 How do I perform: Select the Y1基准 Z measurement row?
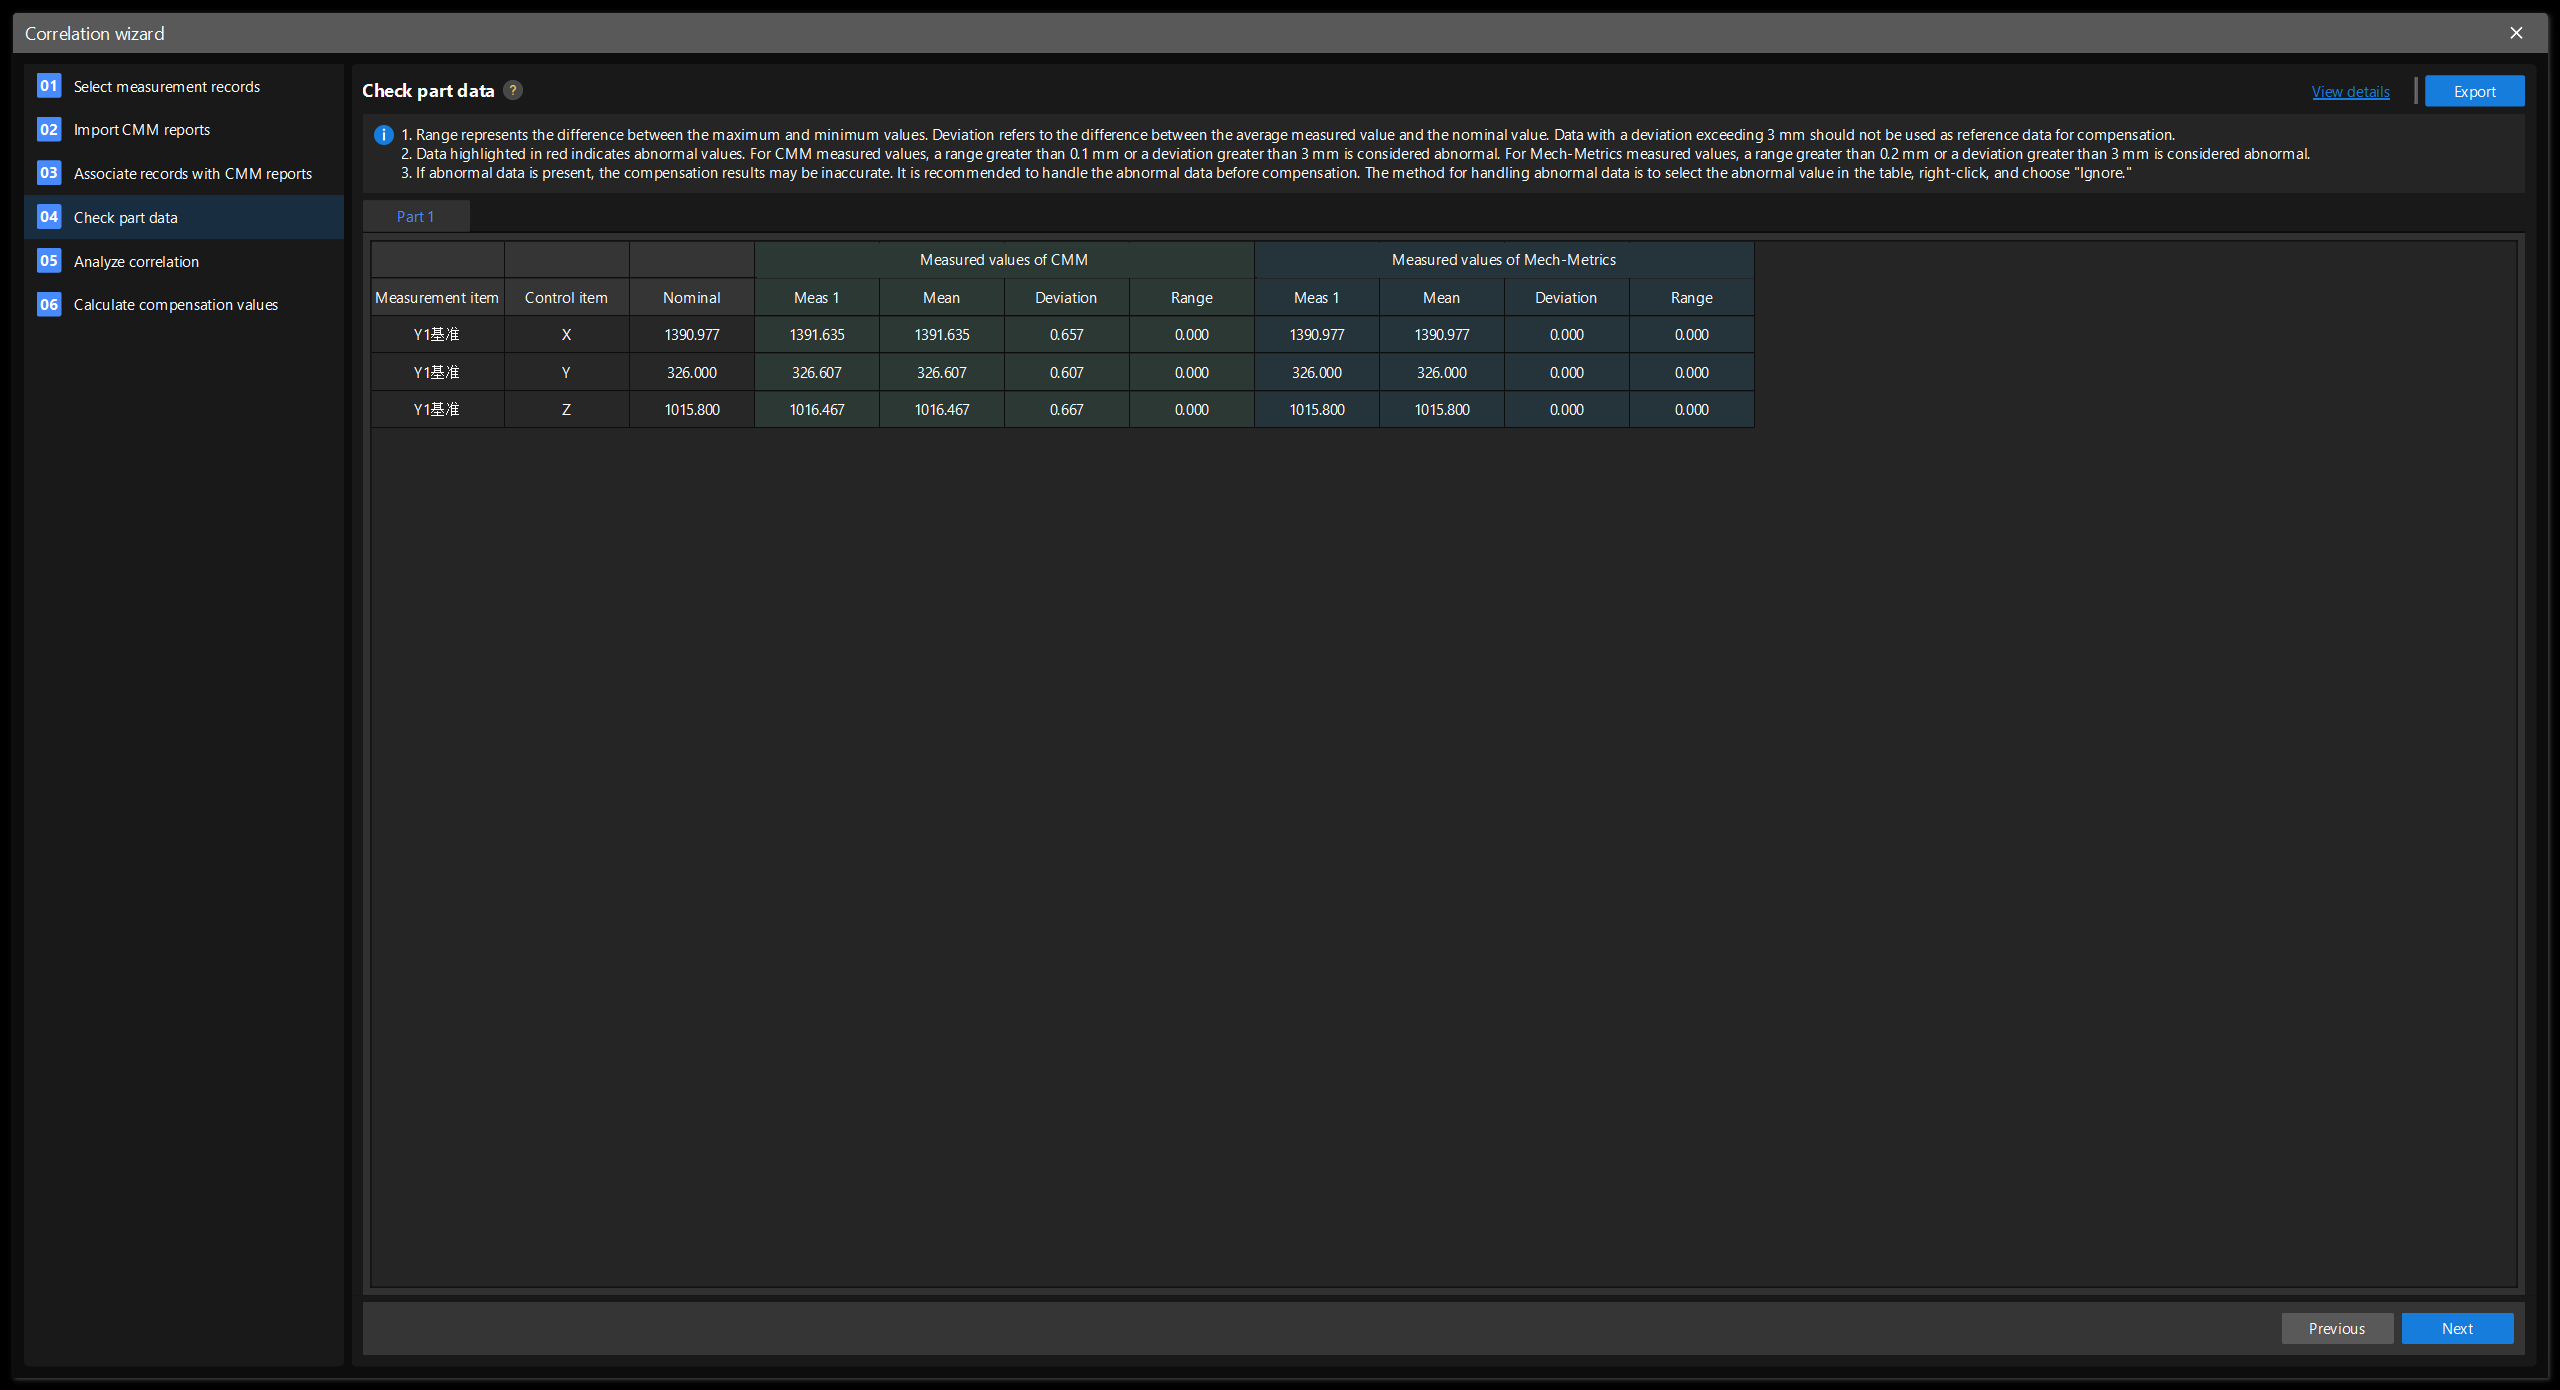(x=436, y=409)
